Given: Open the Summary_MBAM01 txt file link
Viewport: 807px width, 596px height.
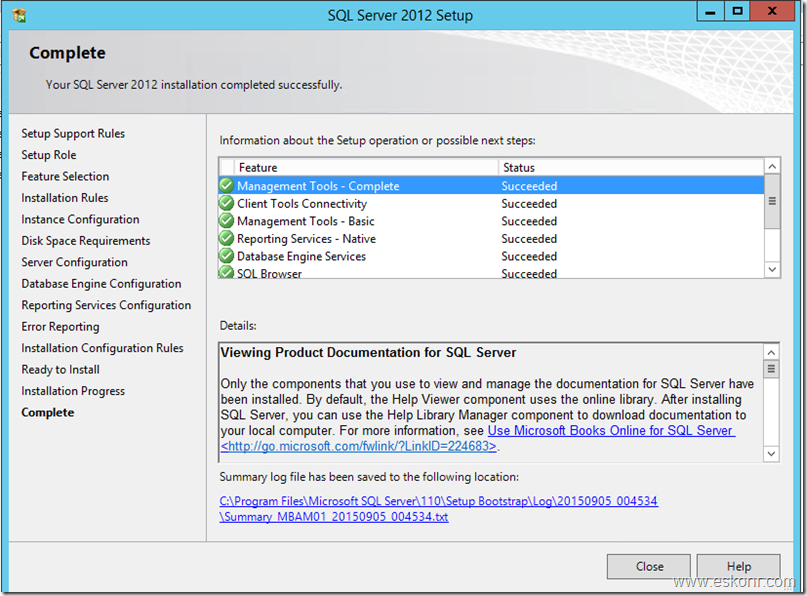Looking at the screenshot, I should point(334,517).
